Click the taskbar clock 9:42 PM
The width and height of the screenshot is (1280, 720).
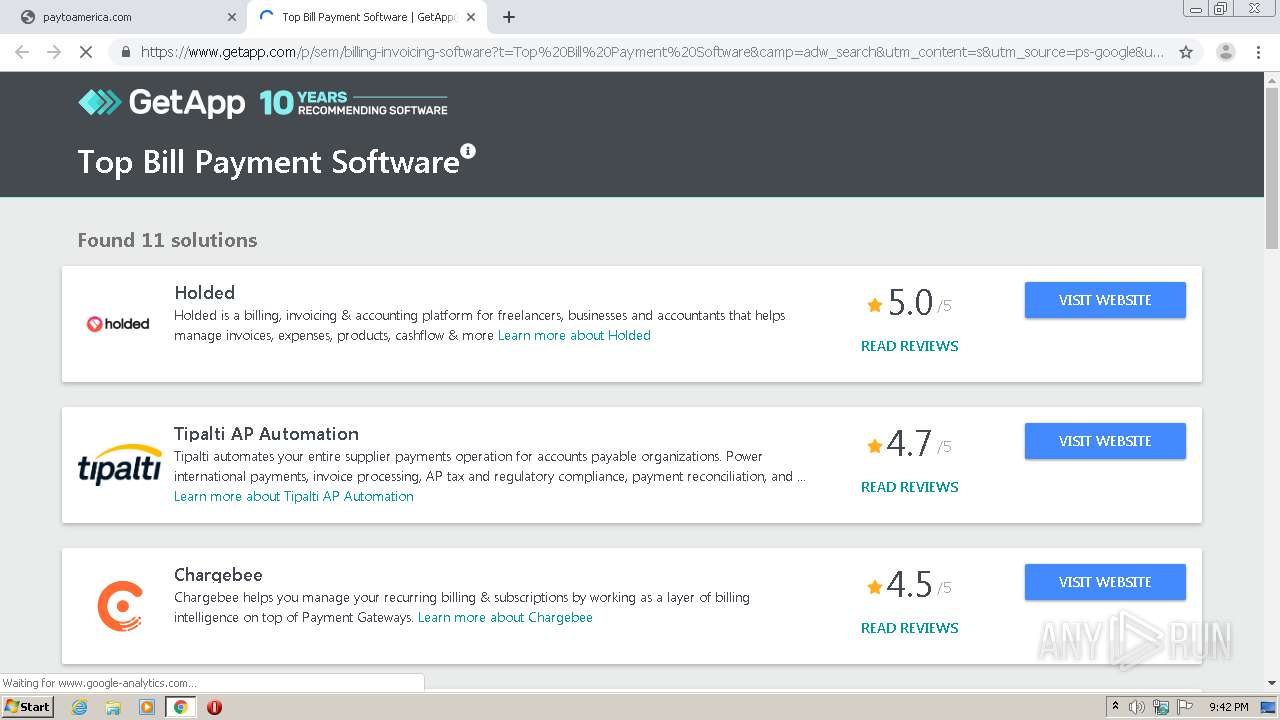1228,707
